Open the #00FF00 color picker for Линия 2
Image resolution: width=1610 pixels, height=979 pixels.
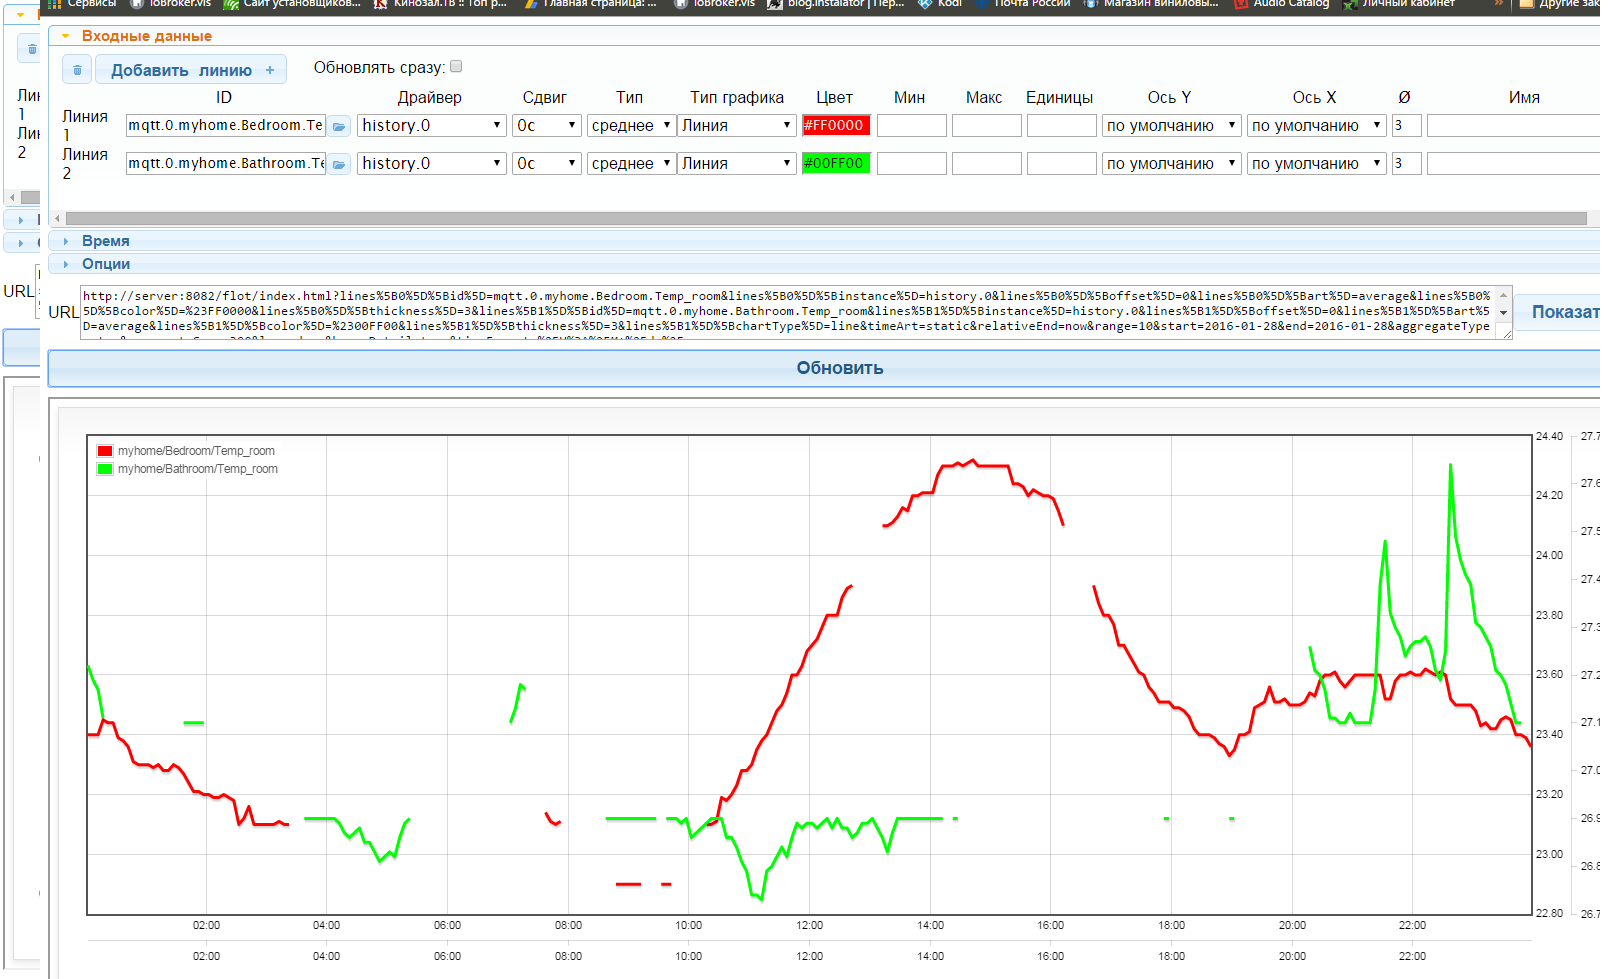(x=836, y=164)
